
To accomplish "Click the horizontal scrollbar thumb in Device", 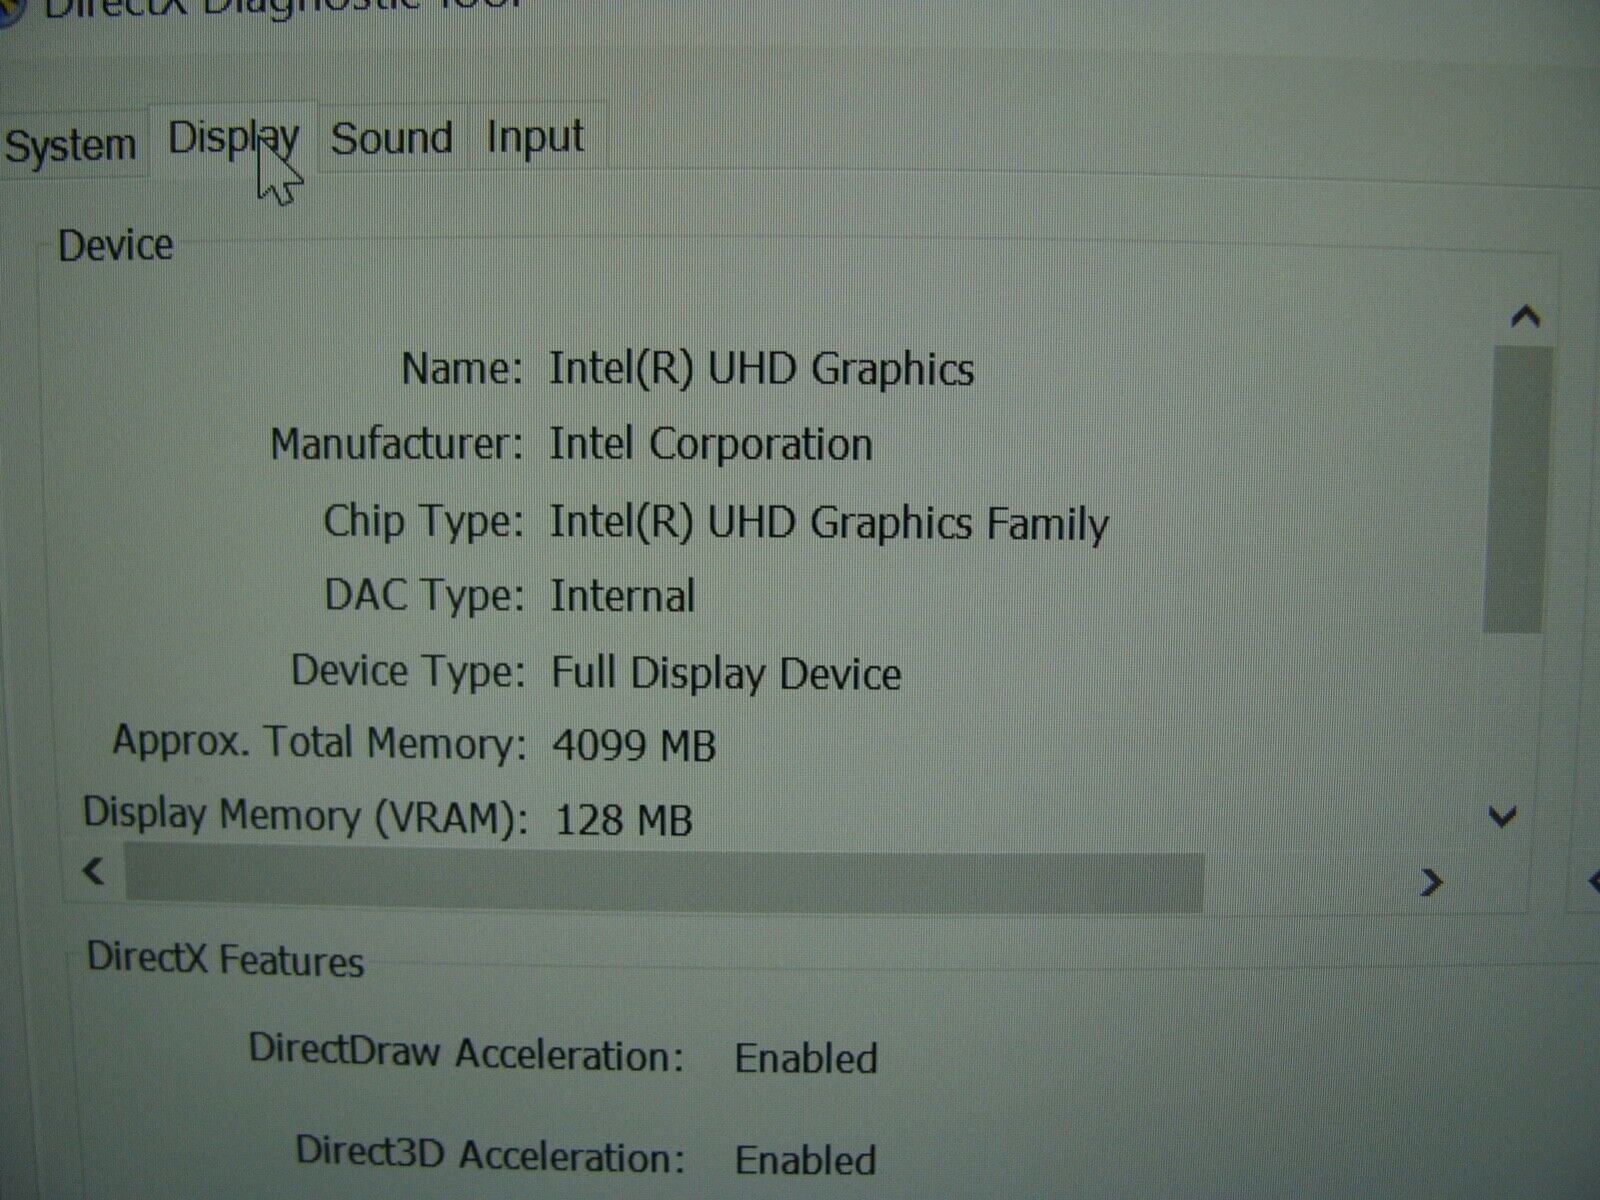I will 664,880.
